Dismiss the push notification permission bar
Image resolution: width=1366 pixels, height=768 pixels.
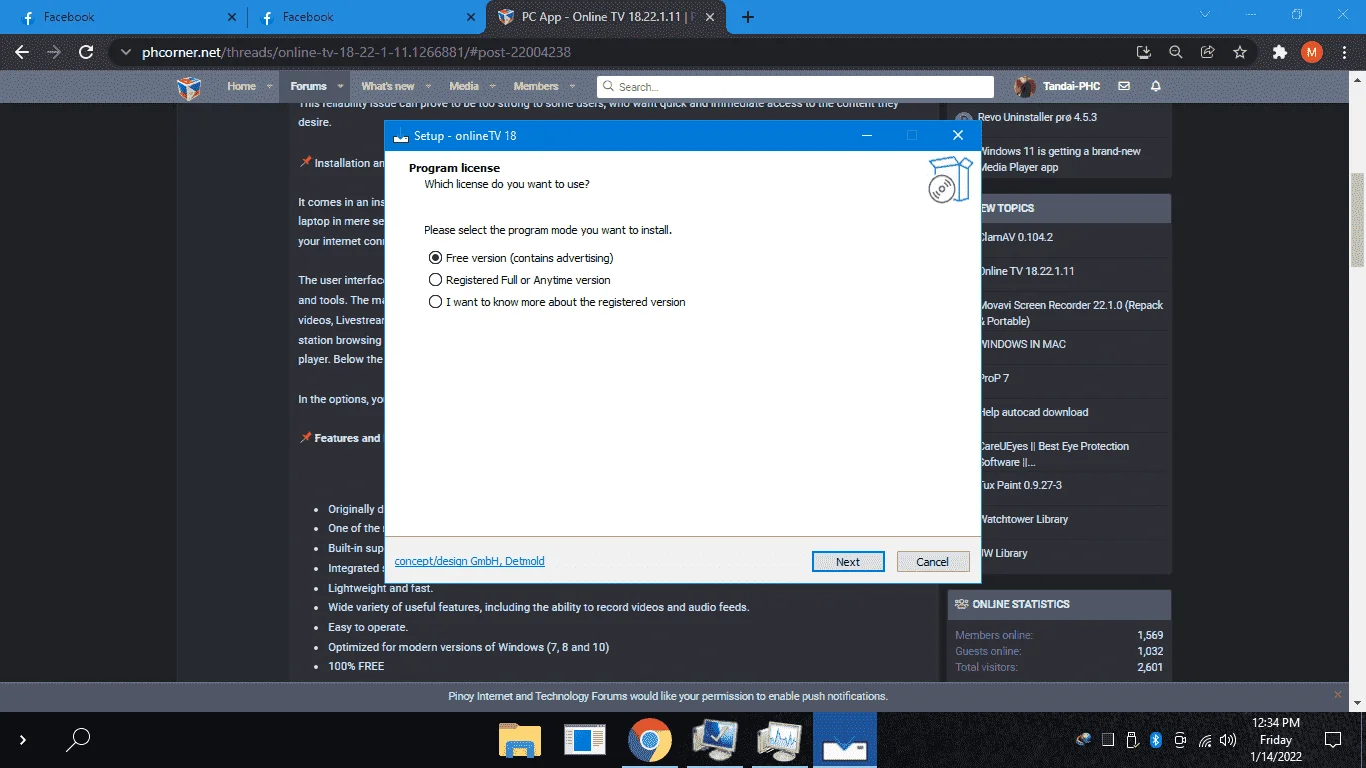[x=1338, y=694]
